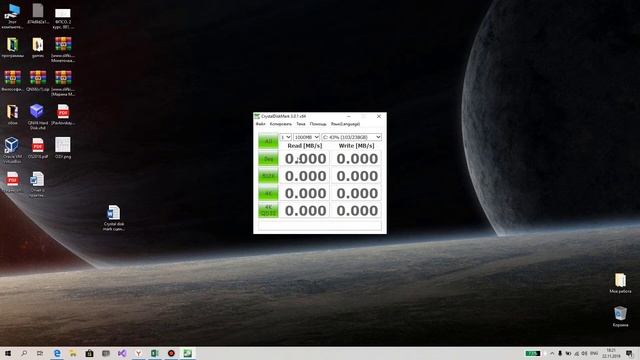Screen dimensions: 640x360
Task: Start all tests with the All button
Action: coord(268,141)
